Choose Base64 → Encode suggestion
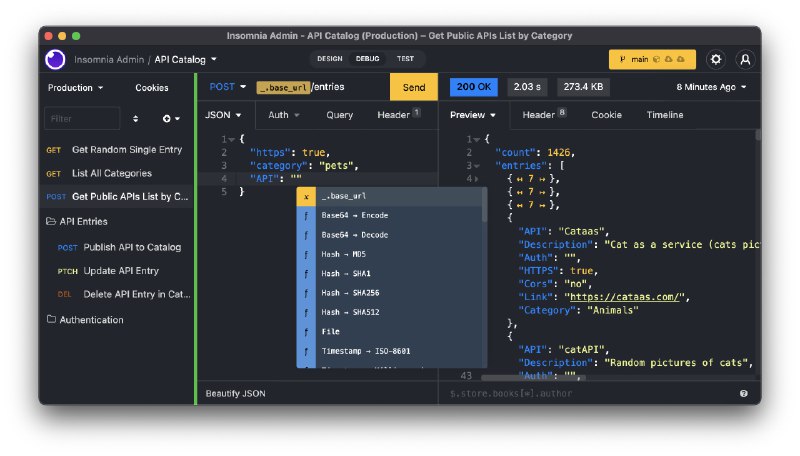The image size is (800, 456). pos(389,216)
